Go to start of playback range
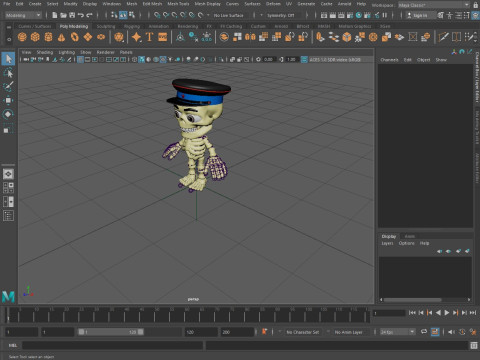480x360 pixels. (x=412, y=313)
